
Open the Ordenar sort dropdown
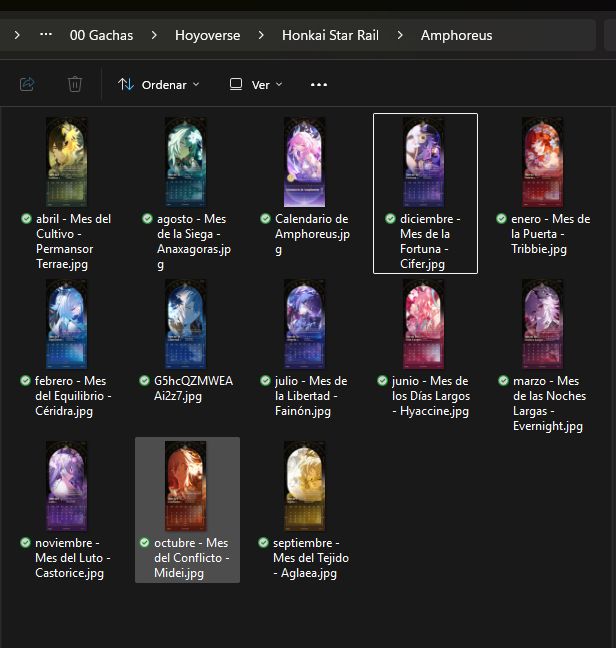tap(159, 85)
